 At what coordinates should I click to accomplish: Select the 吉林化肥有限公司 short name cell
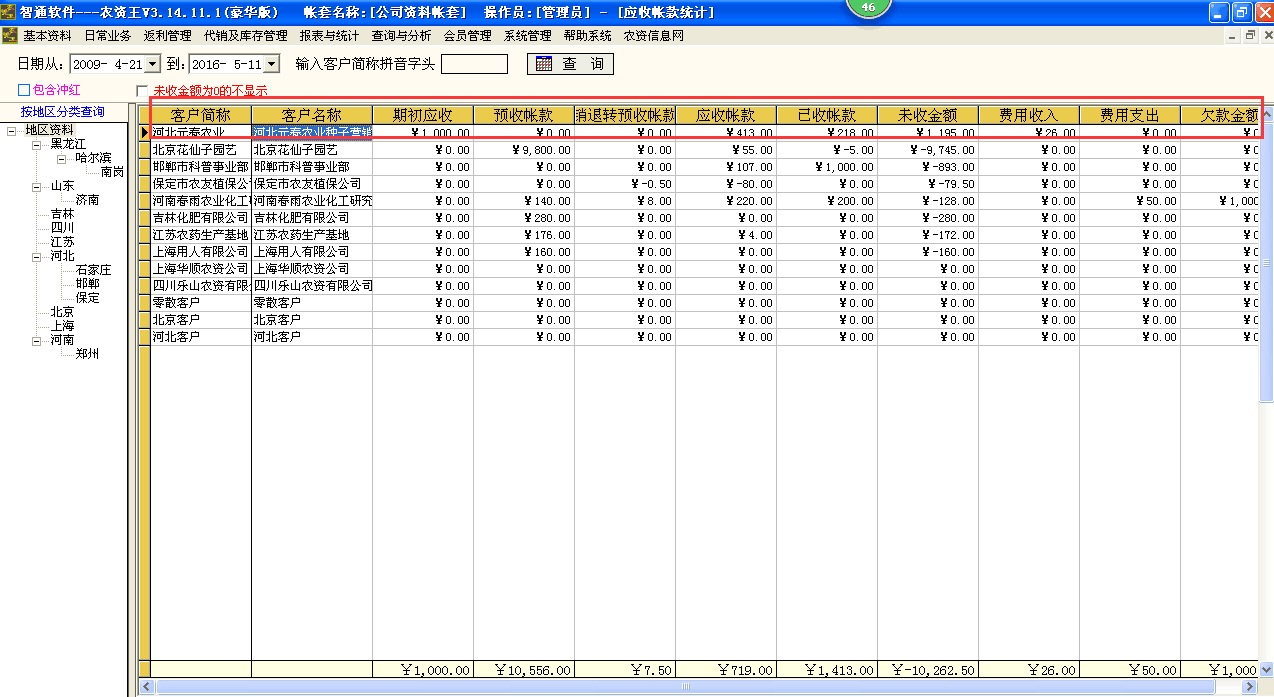(x=201, y=218)
